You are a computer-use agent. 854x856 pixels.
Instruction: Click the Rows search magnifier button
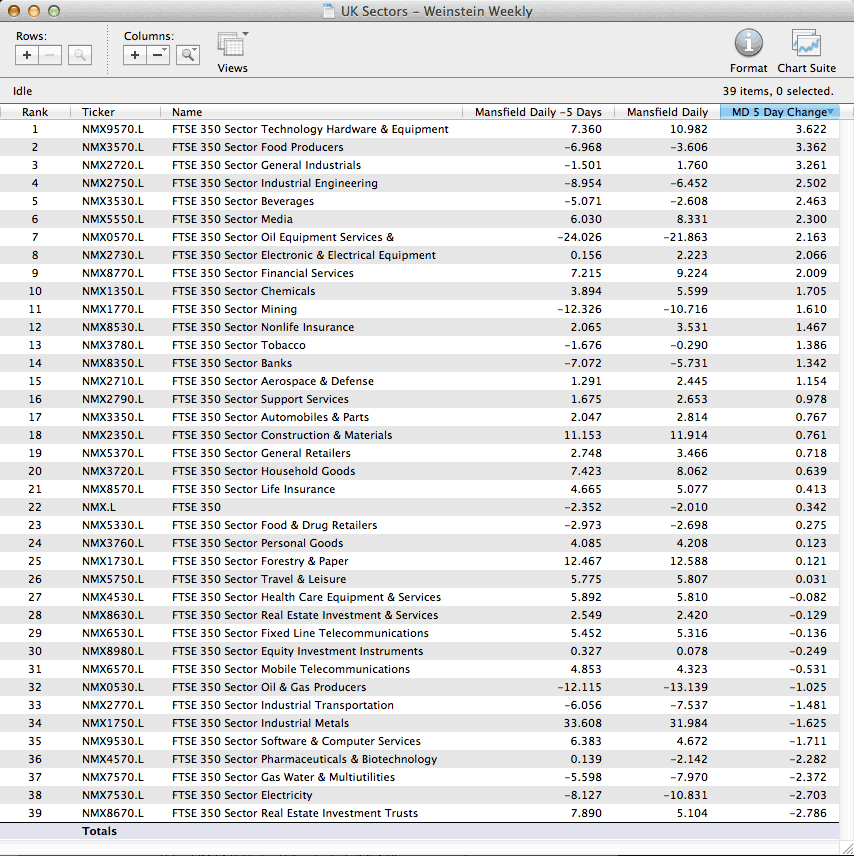[80, 56]
